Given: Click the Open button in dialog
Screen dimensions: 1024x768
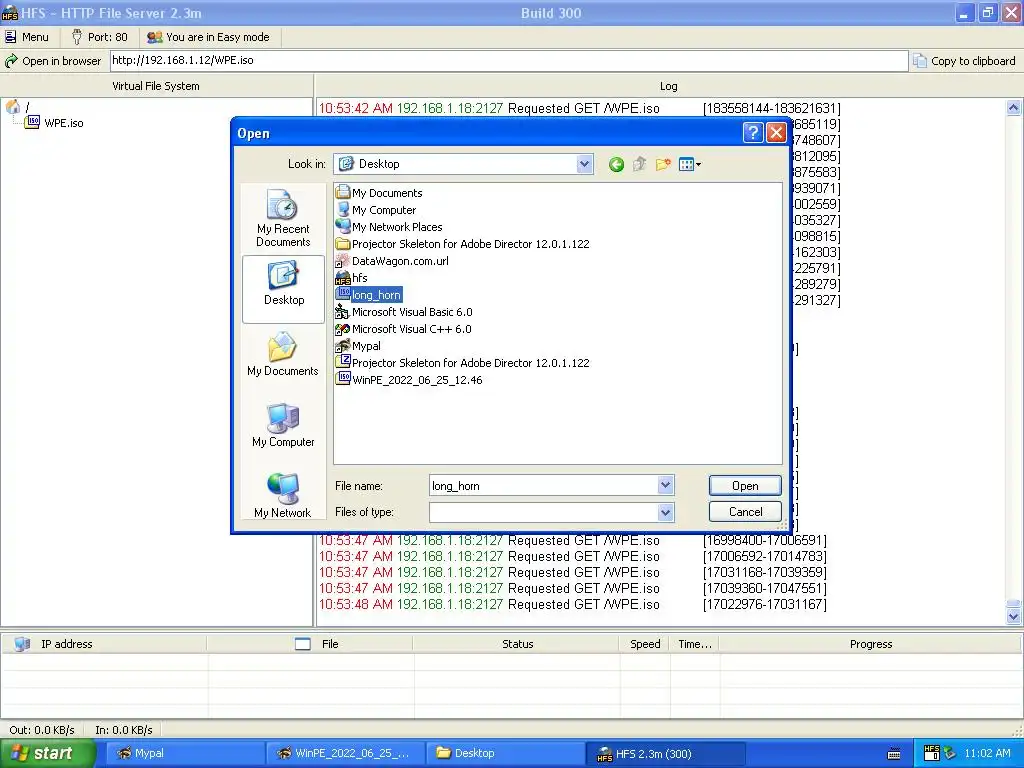Looking at the screenshot, I should pos(744,485).
